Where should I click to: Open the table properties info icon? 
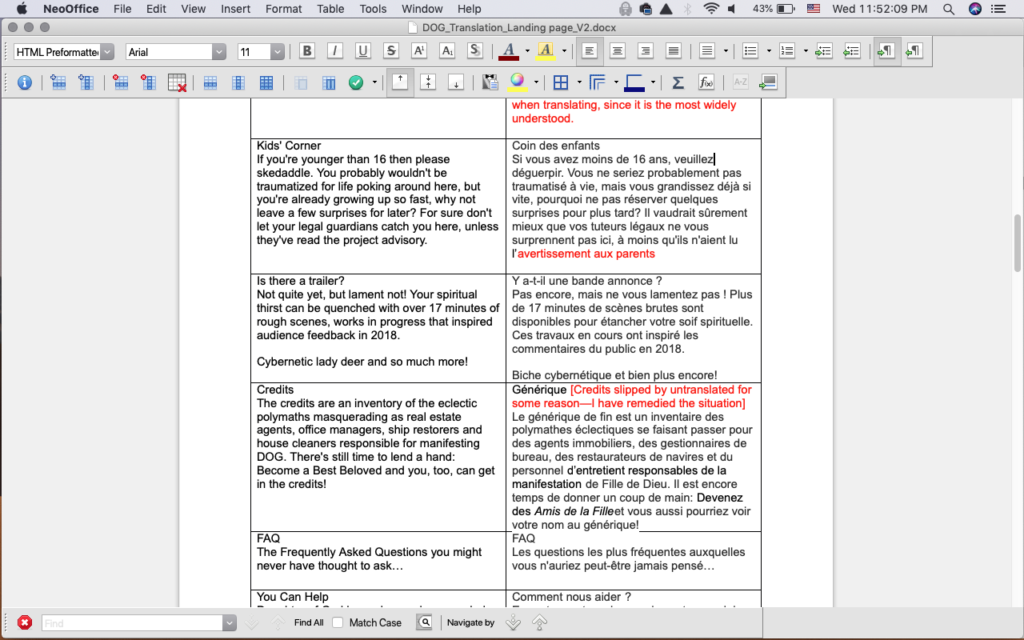(x=24, y=82)
